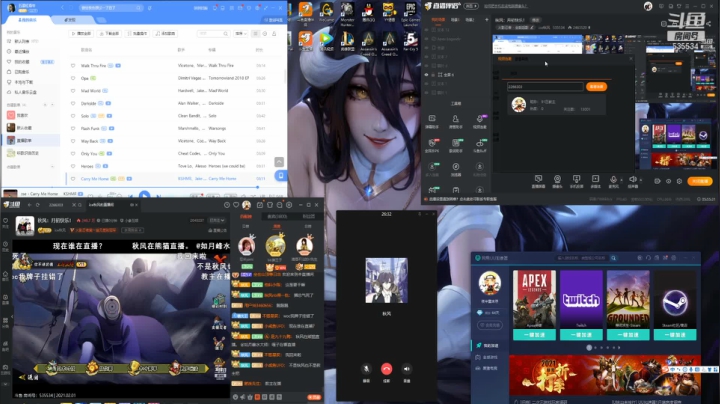Favorite the song Carry Me Home
This screenshot has height=404, width=720.
tap(73, 179)
